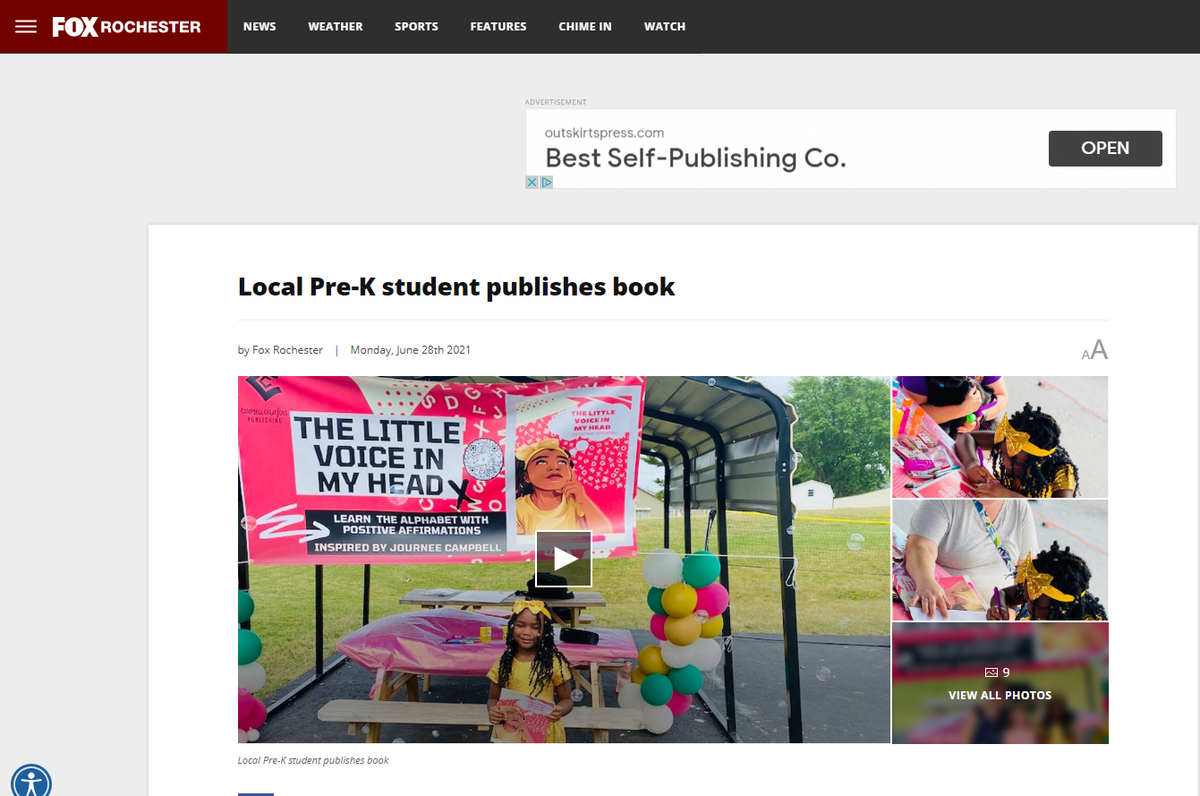The width and height of the screenshot is (1200, 796).
Task: Click the OPEN ad button
Action: [x=1105, y=148]
